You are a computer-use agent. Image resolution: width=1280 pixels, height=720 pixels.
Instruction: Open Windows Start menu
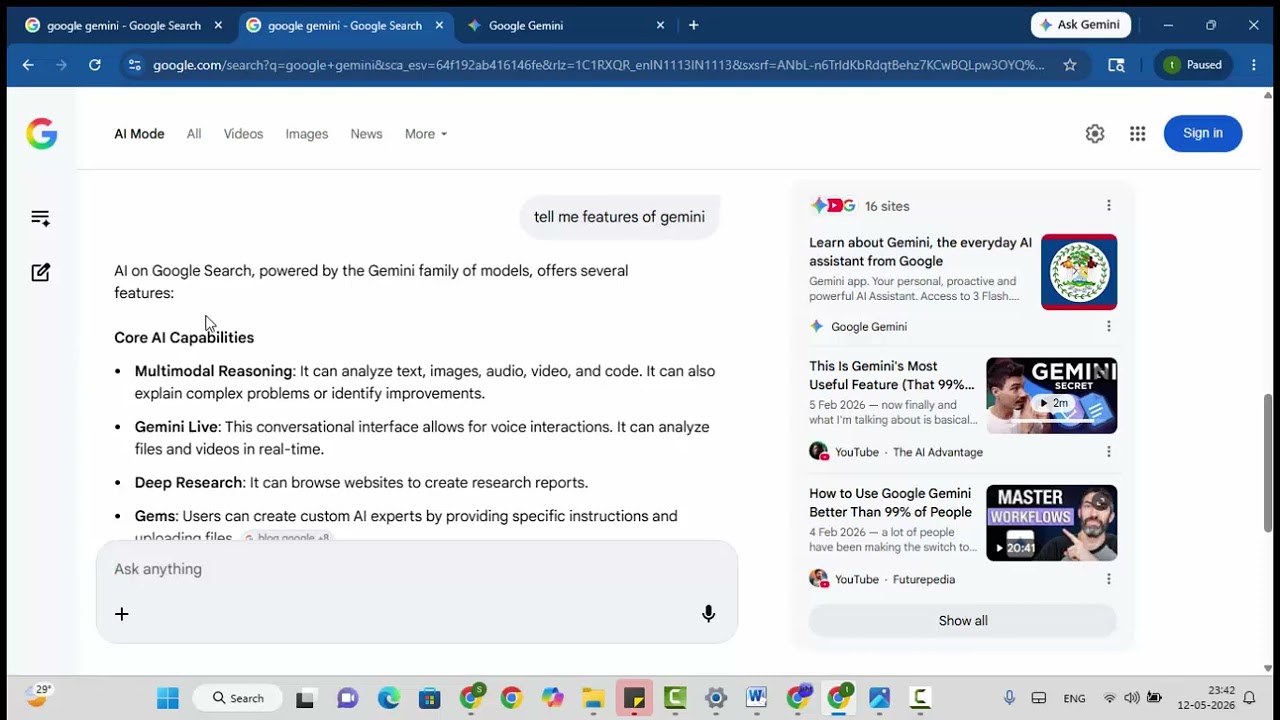(167, 698)
